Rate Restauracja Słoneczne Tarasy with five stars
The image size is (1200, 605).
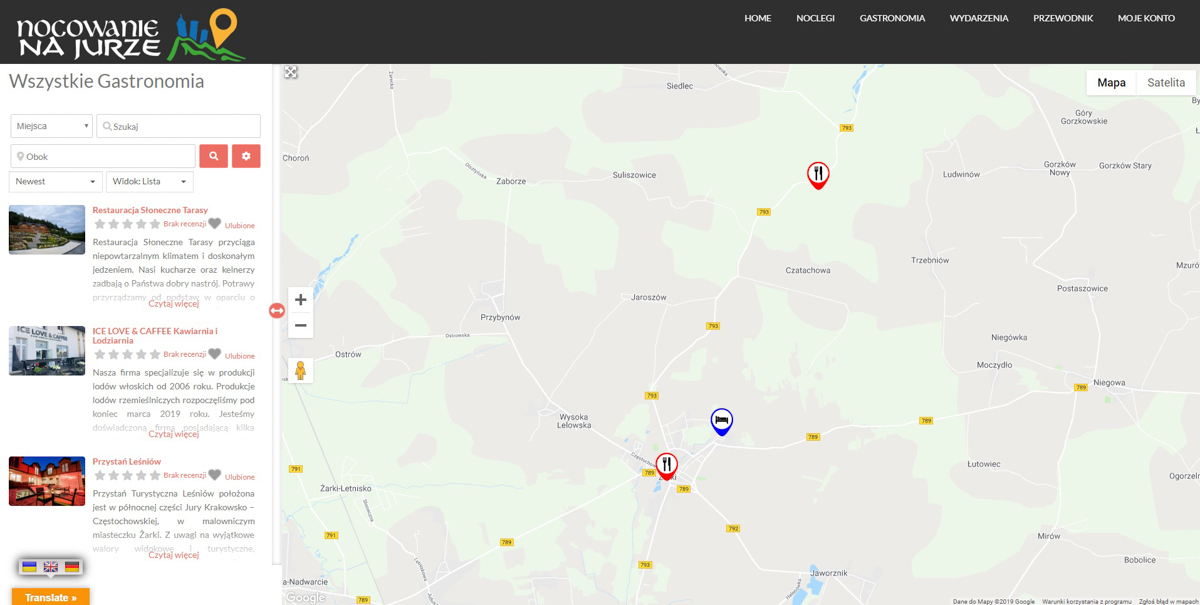pyautogui.click(x=154, y=224)
